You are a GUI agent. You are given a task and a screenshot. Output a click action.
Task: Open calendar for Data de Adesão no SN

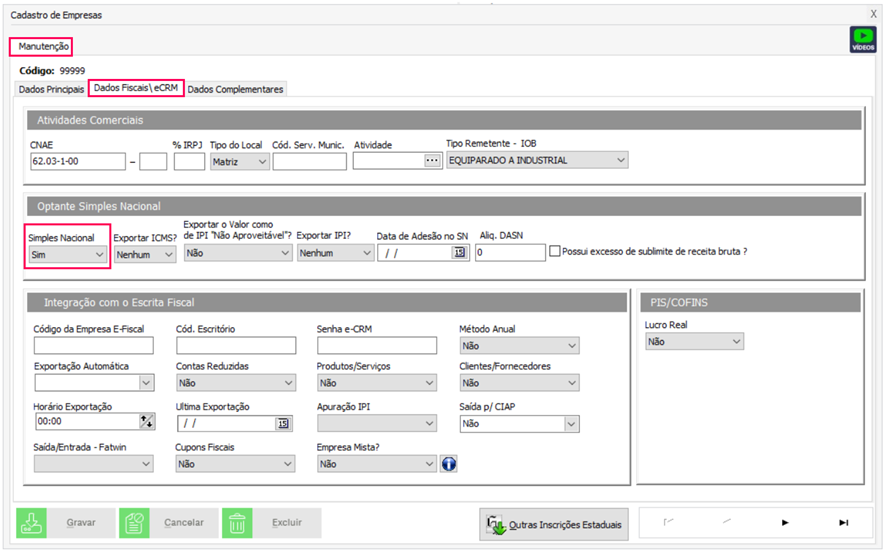pos(460,253)
